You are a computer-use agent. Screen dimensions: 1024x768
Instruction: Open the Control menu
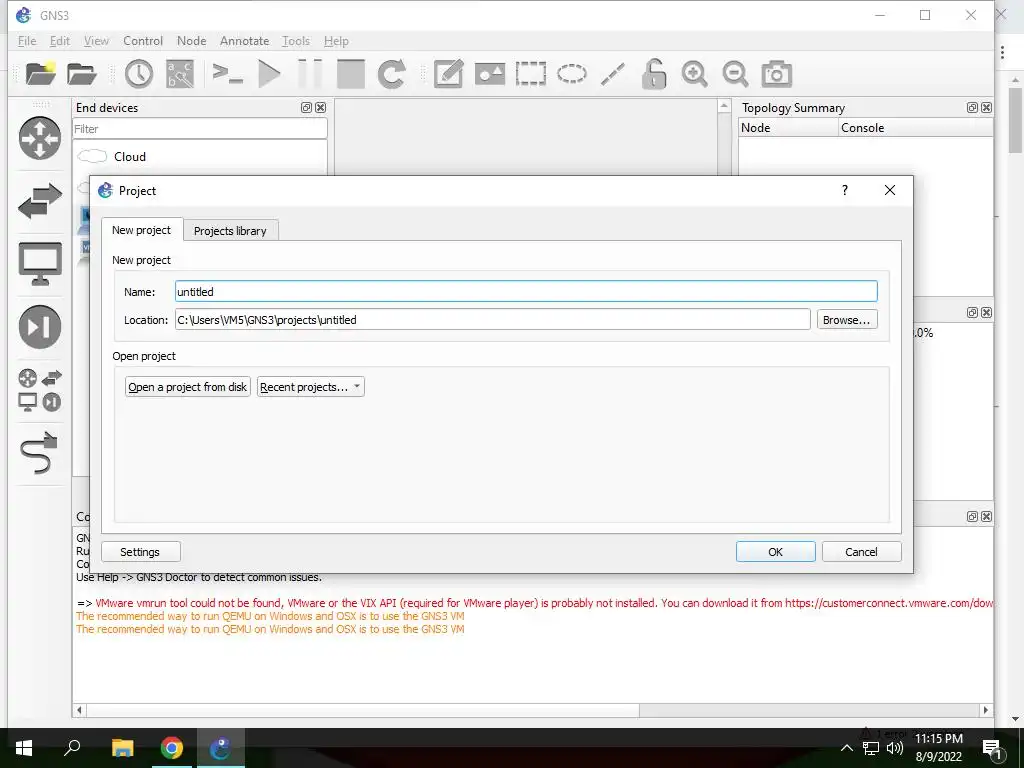click(143, 40)
